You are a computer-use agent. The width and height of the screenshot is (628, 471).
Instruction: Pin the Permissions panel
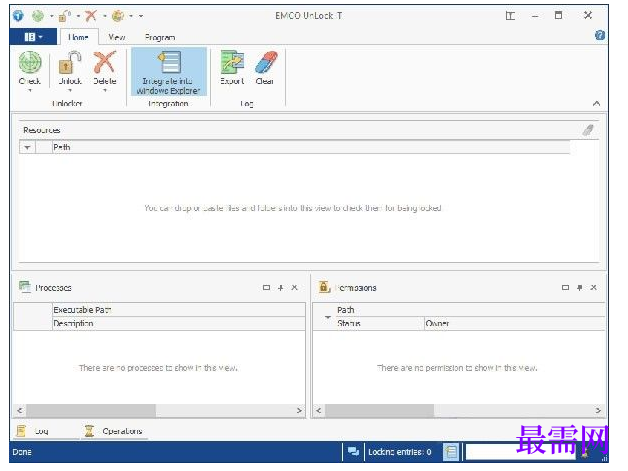580,288
